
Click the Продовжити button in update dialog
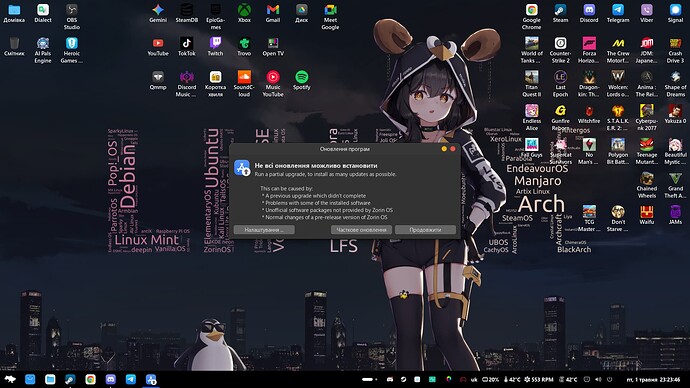point(425,230)
